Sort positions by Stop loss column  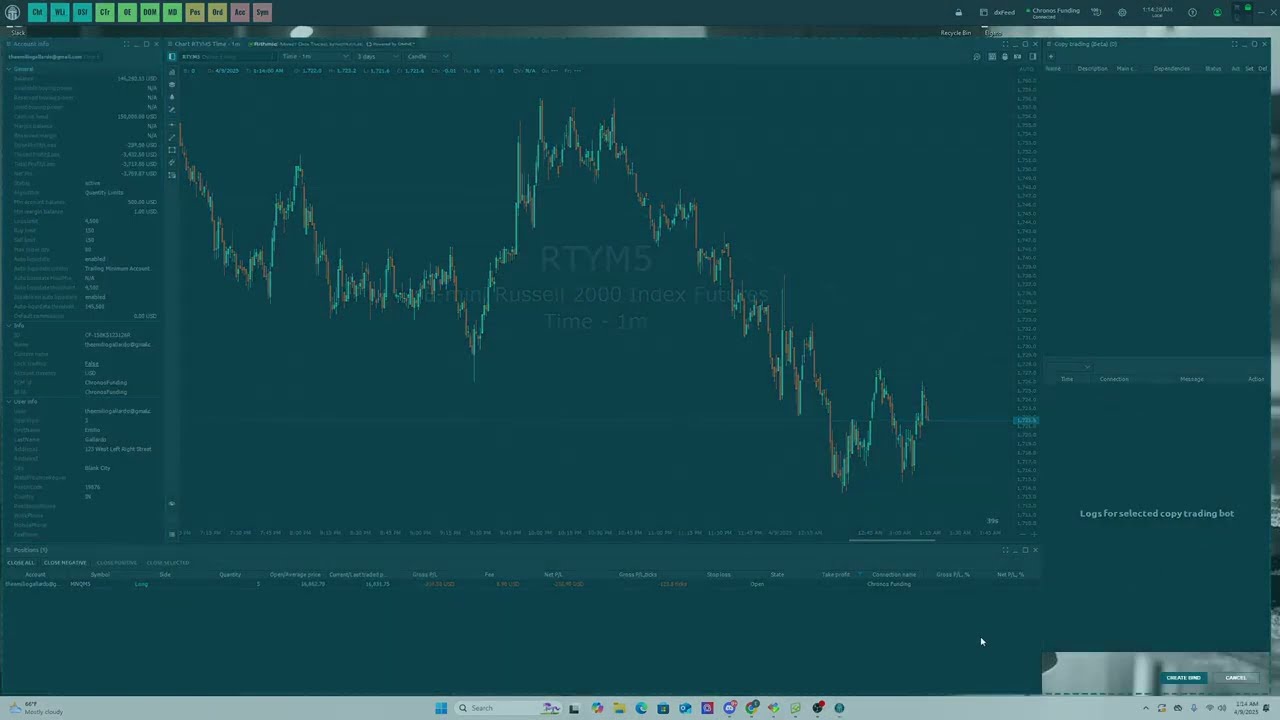718,574
